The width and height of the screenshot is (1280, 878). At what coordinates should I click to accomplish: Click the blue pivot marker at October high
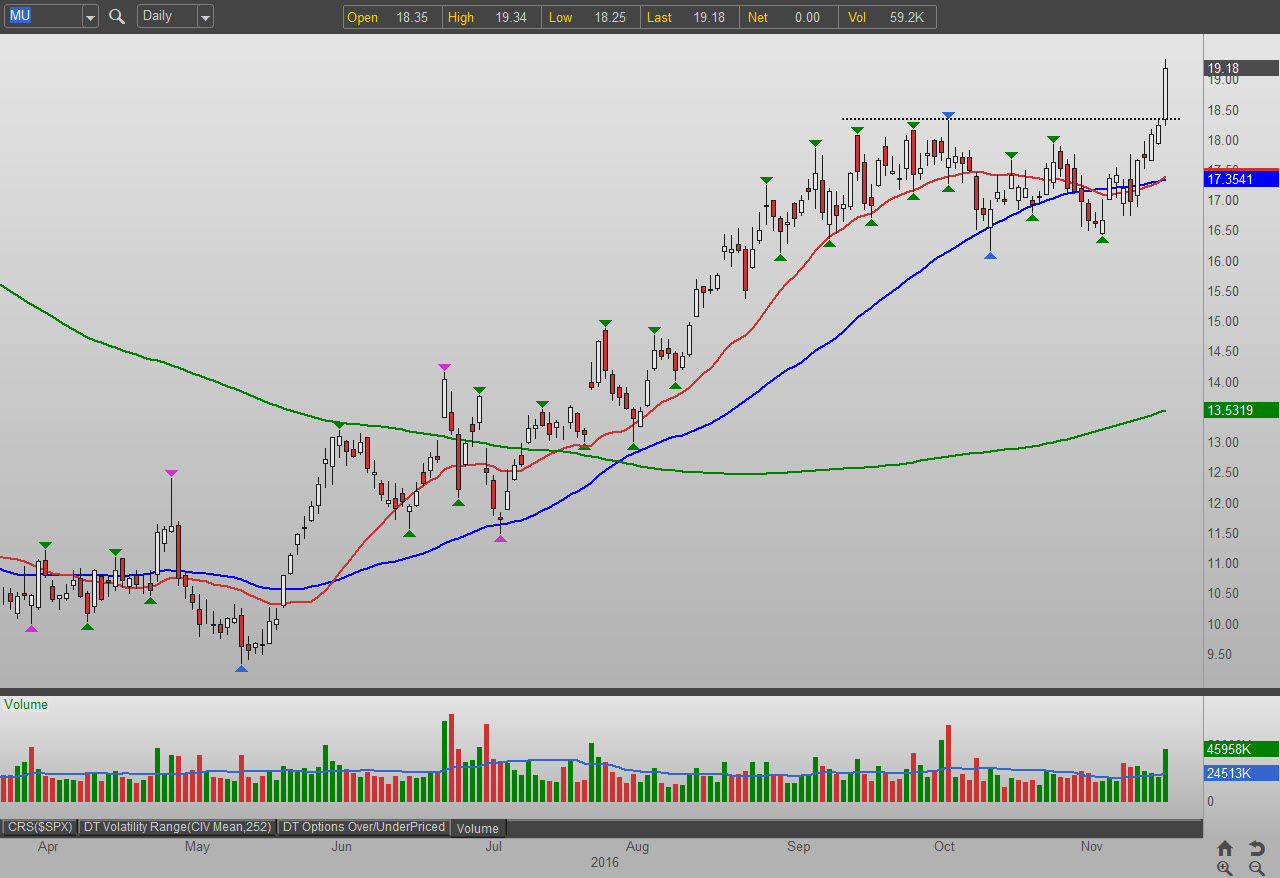(948, 116)
